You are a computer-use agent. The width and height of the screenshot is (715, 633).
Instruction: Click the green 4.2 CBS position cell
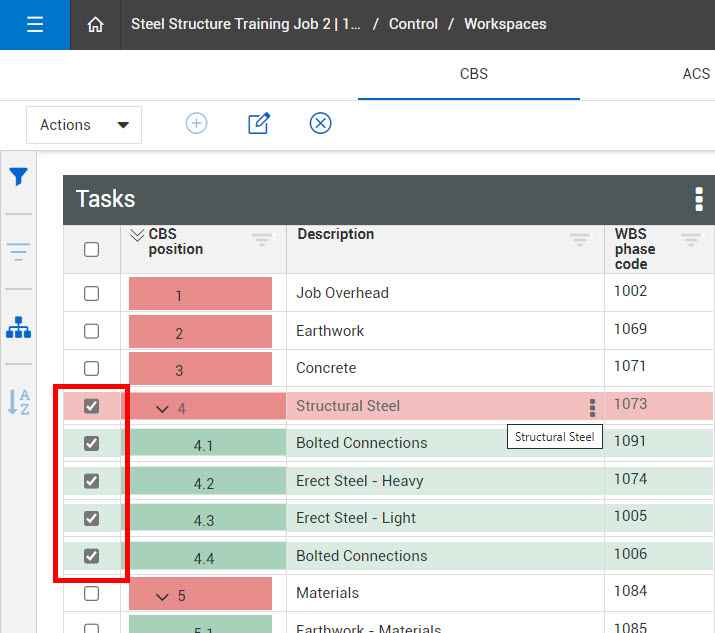pyautogui.click(x=204, y=483)
